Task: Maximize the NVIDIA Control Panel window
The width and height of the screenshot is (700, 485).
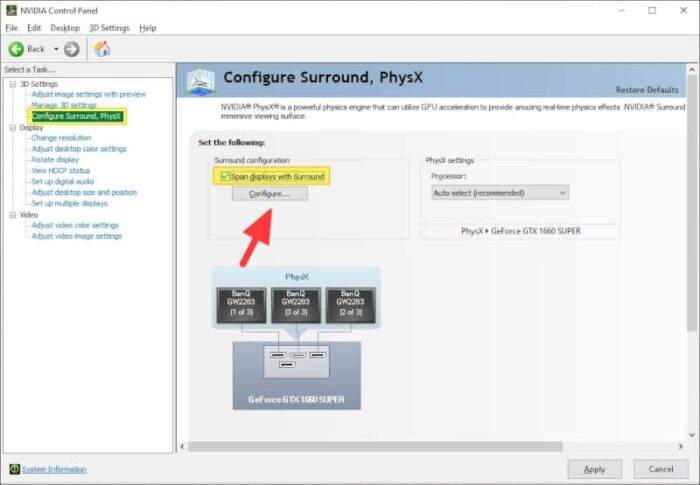Action: click(x=652, y=10)
